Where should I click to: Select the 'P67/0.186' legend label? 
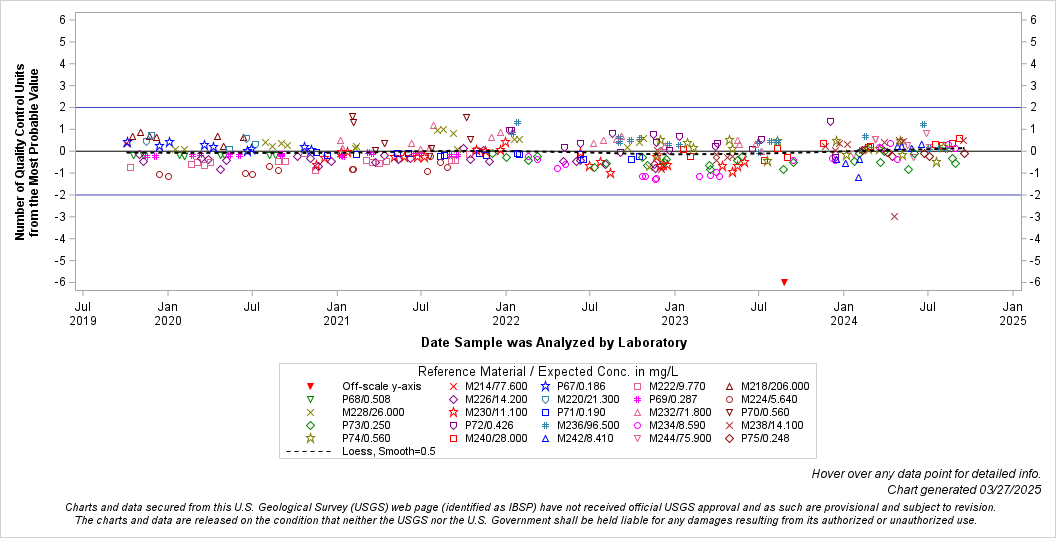pyautogui.click(x=581, y=386)
